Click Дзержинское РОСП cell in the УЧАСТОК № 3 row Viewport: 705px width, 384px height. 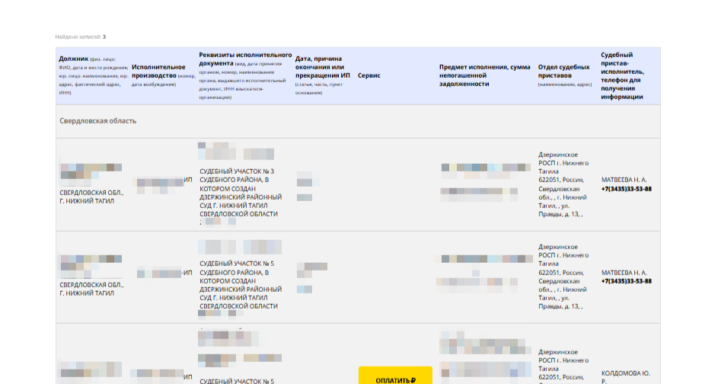(x=563, y=184)
